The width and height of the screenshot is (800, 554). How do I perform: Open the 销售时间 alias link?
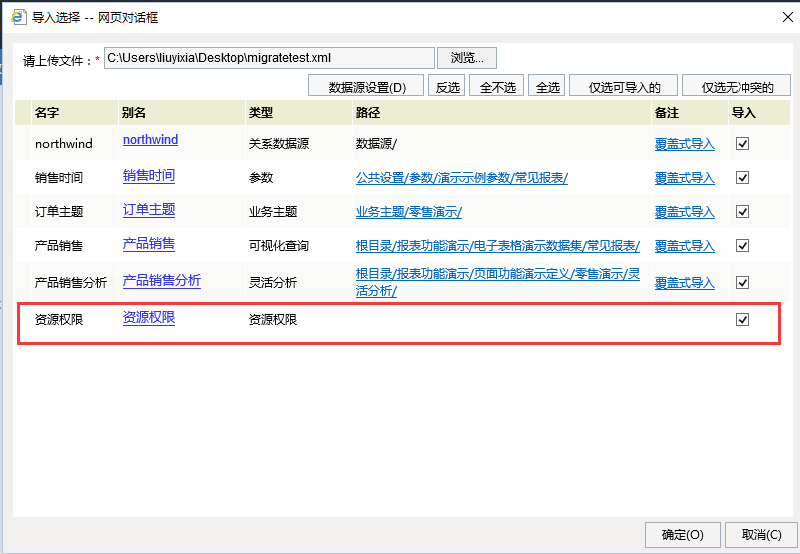point(149,175)
